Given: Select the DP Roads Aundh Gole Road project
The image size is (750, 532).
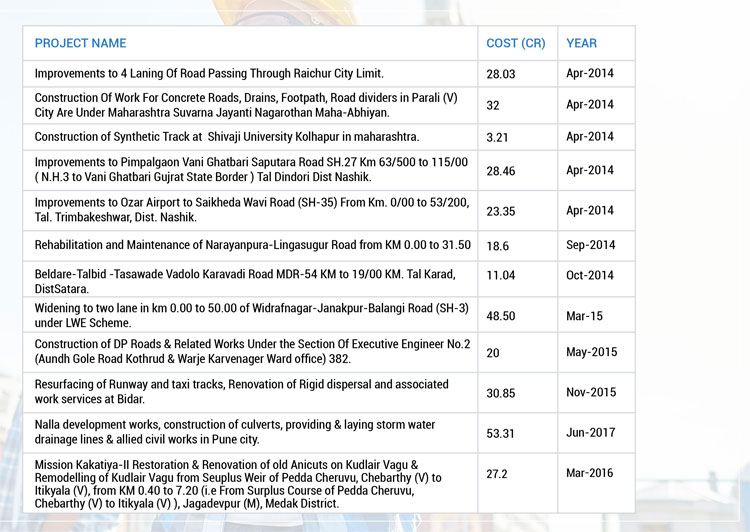Looking at the screenshot, I should (253, 351).
